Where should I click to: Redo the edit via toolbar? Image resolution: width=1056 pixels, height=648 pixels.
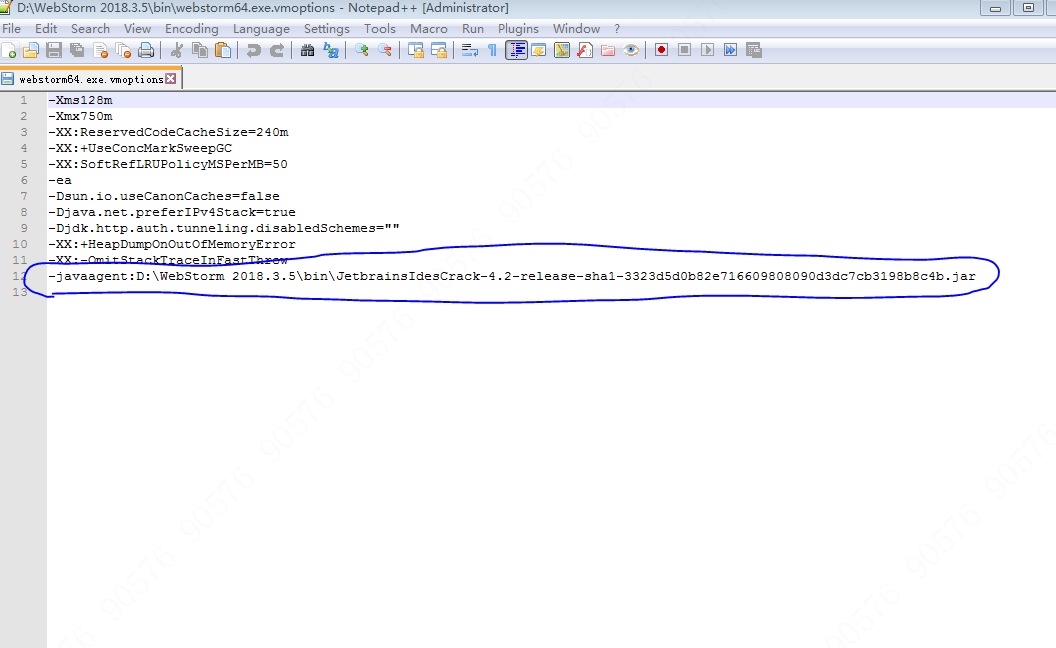[277, 51]
